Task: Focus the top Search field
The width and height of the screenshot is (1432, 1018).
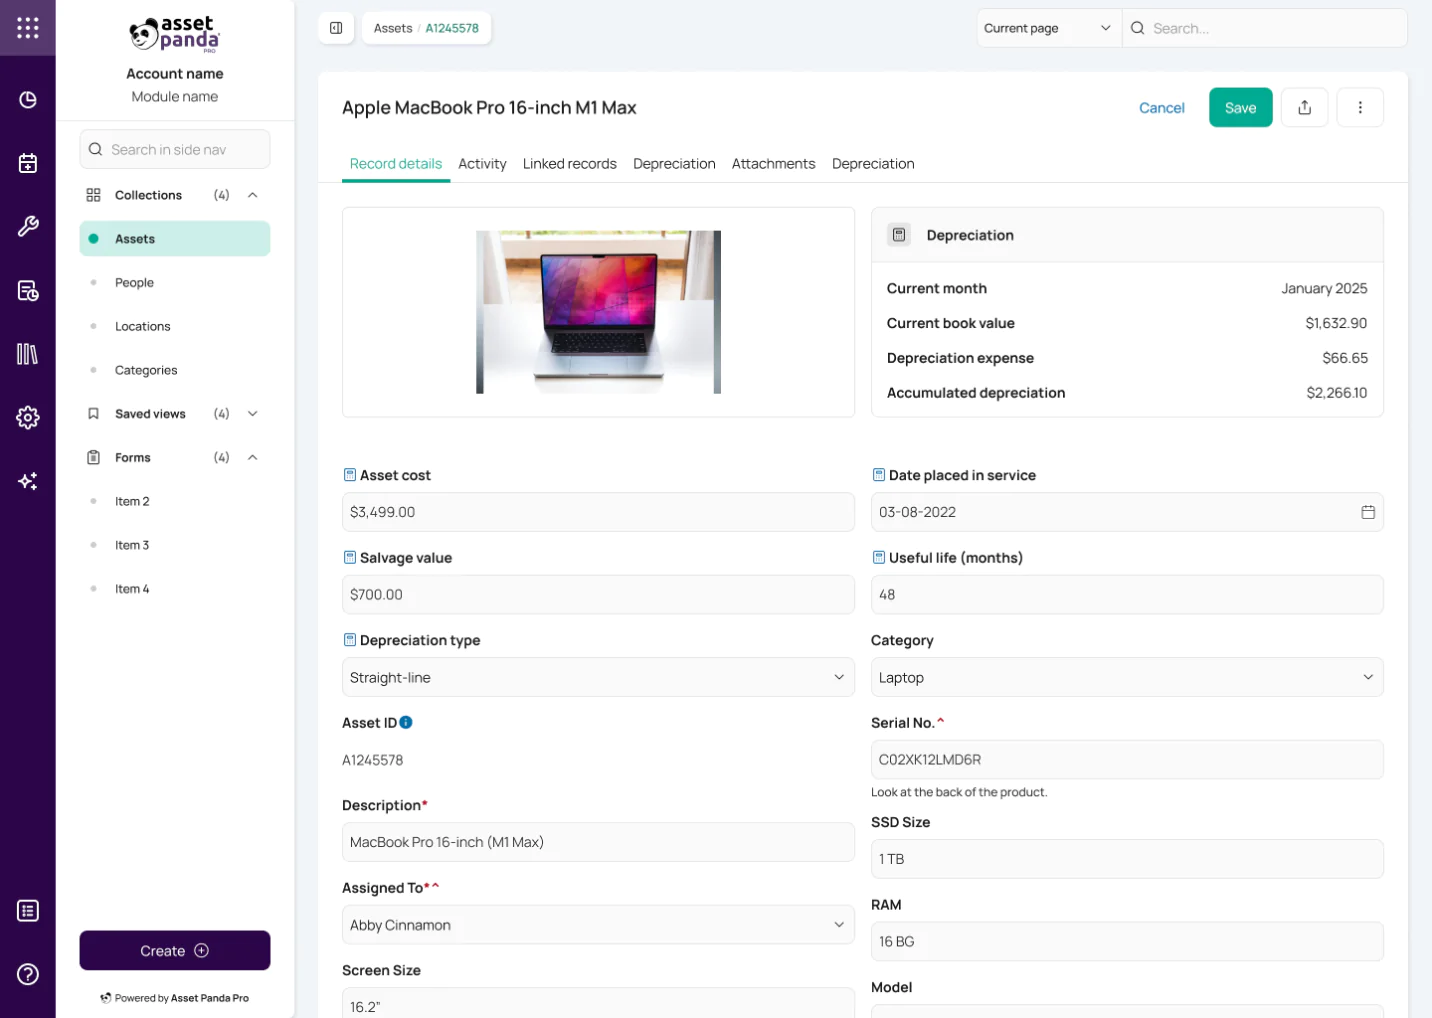Action: (x=1265, y=28)
